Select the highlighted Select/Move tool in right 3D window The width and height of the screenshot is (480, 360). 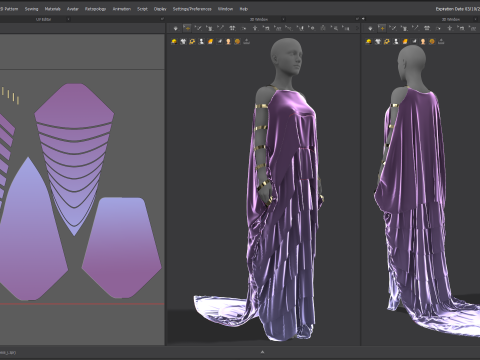click(x=382, y=29)
